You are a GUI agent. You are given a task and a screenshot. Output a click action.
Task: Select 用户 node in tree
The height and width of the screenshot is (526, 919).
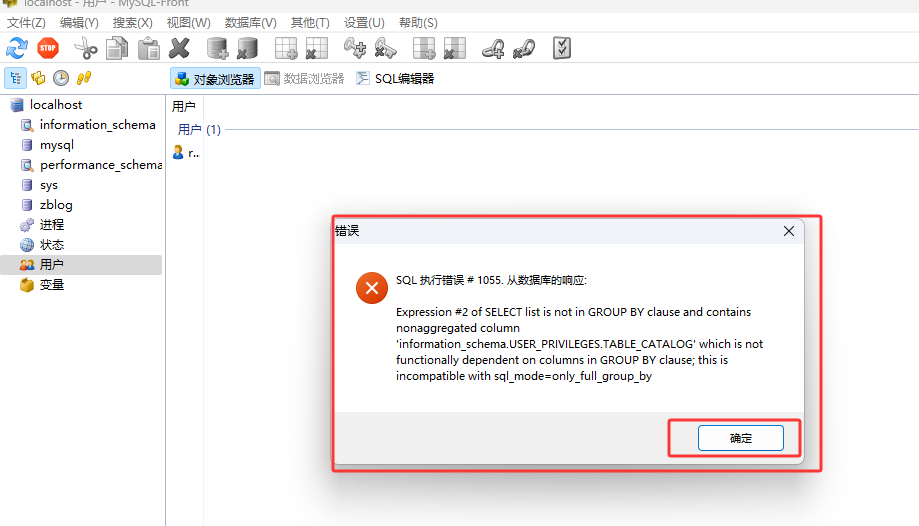(x=81, y=264)
